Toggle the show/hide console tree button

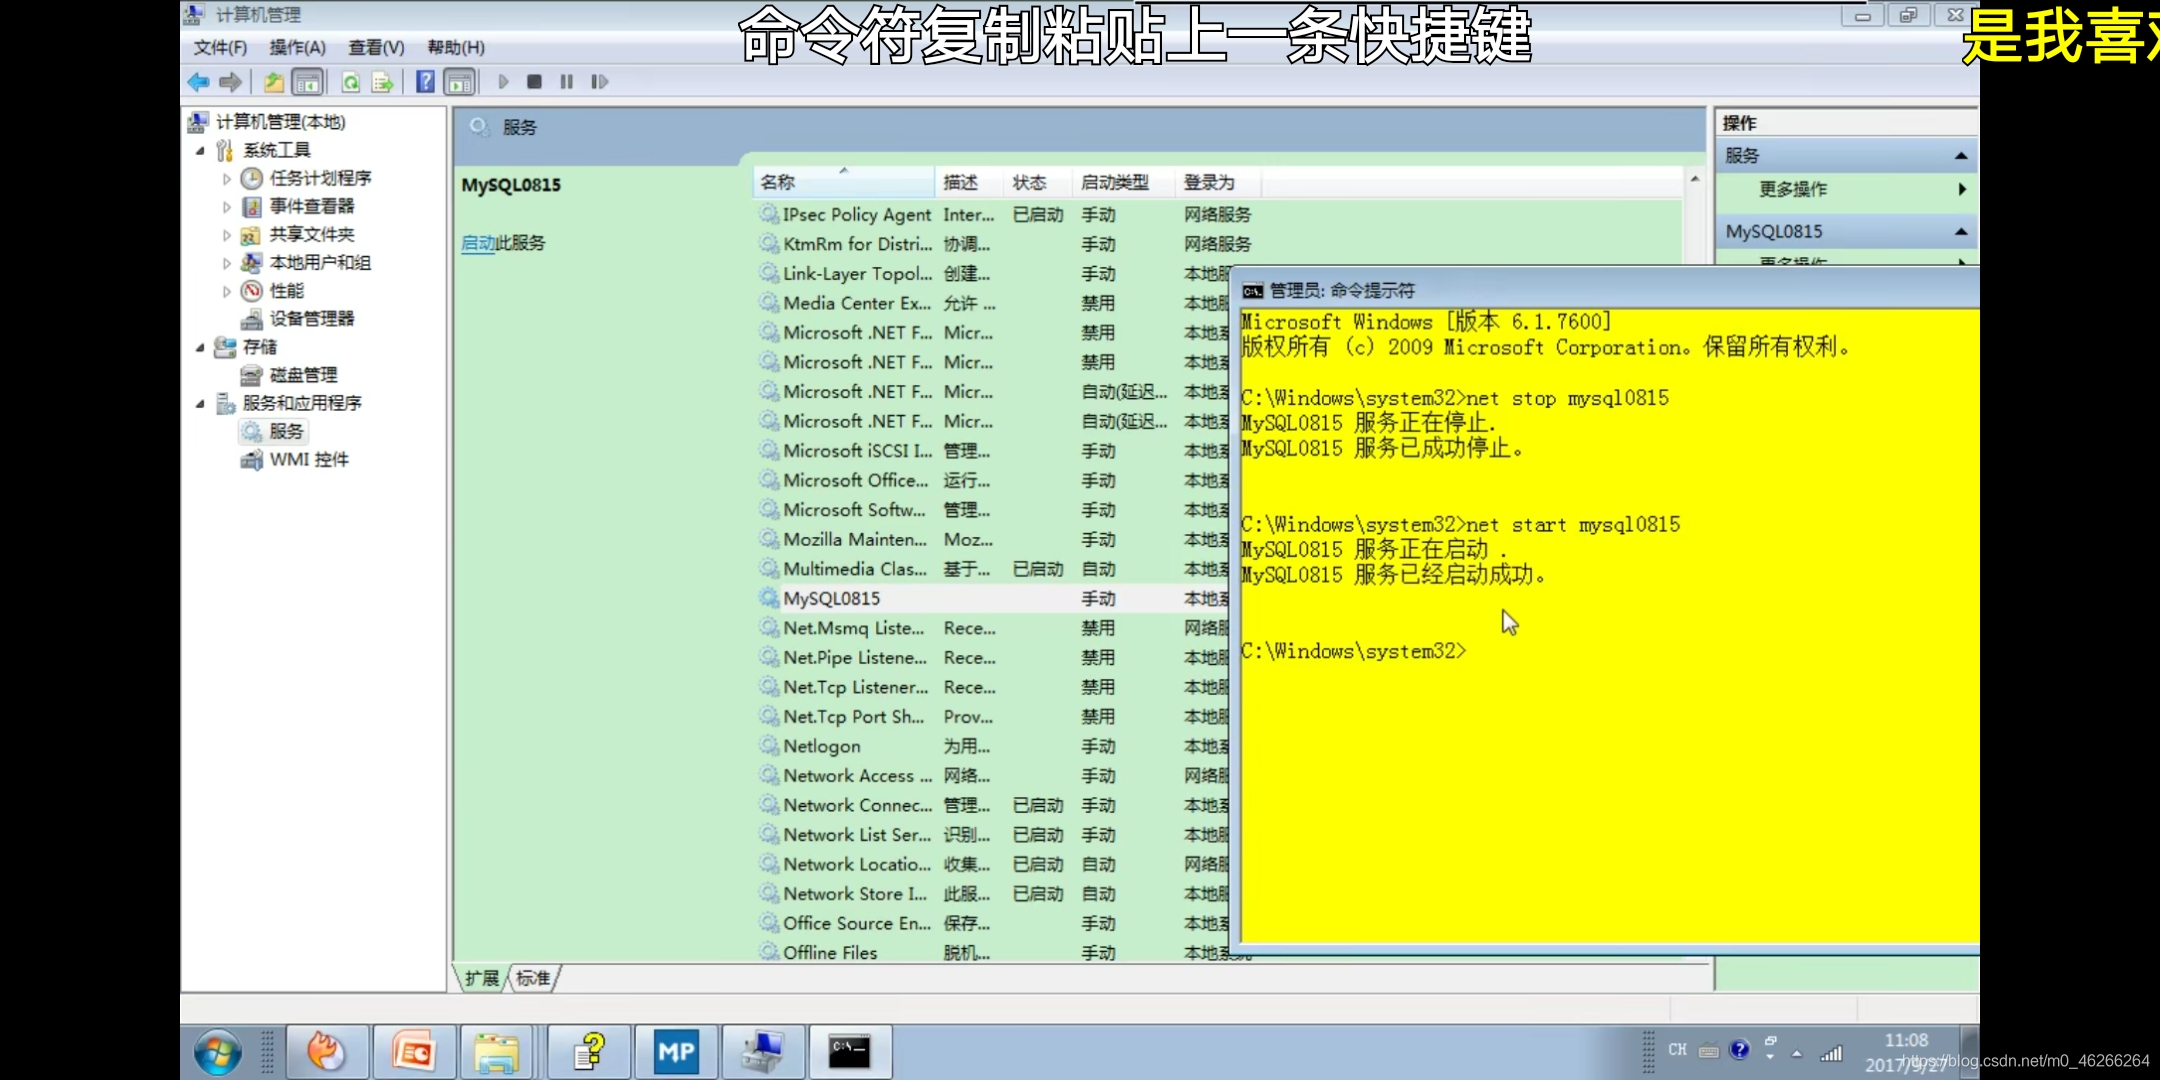(308, 82)
